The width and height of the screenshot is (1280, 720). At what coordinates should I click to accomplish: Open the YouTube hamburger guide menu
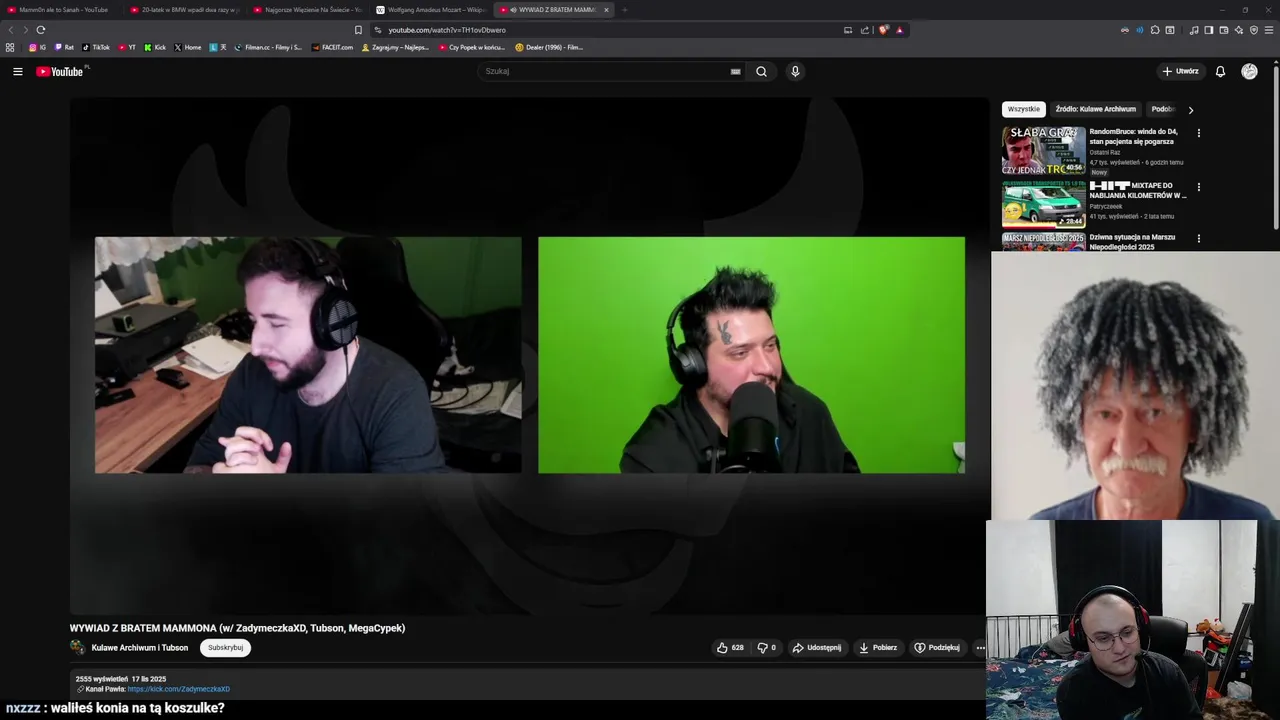click(x=17, y=71)
